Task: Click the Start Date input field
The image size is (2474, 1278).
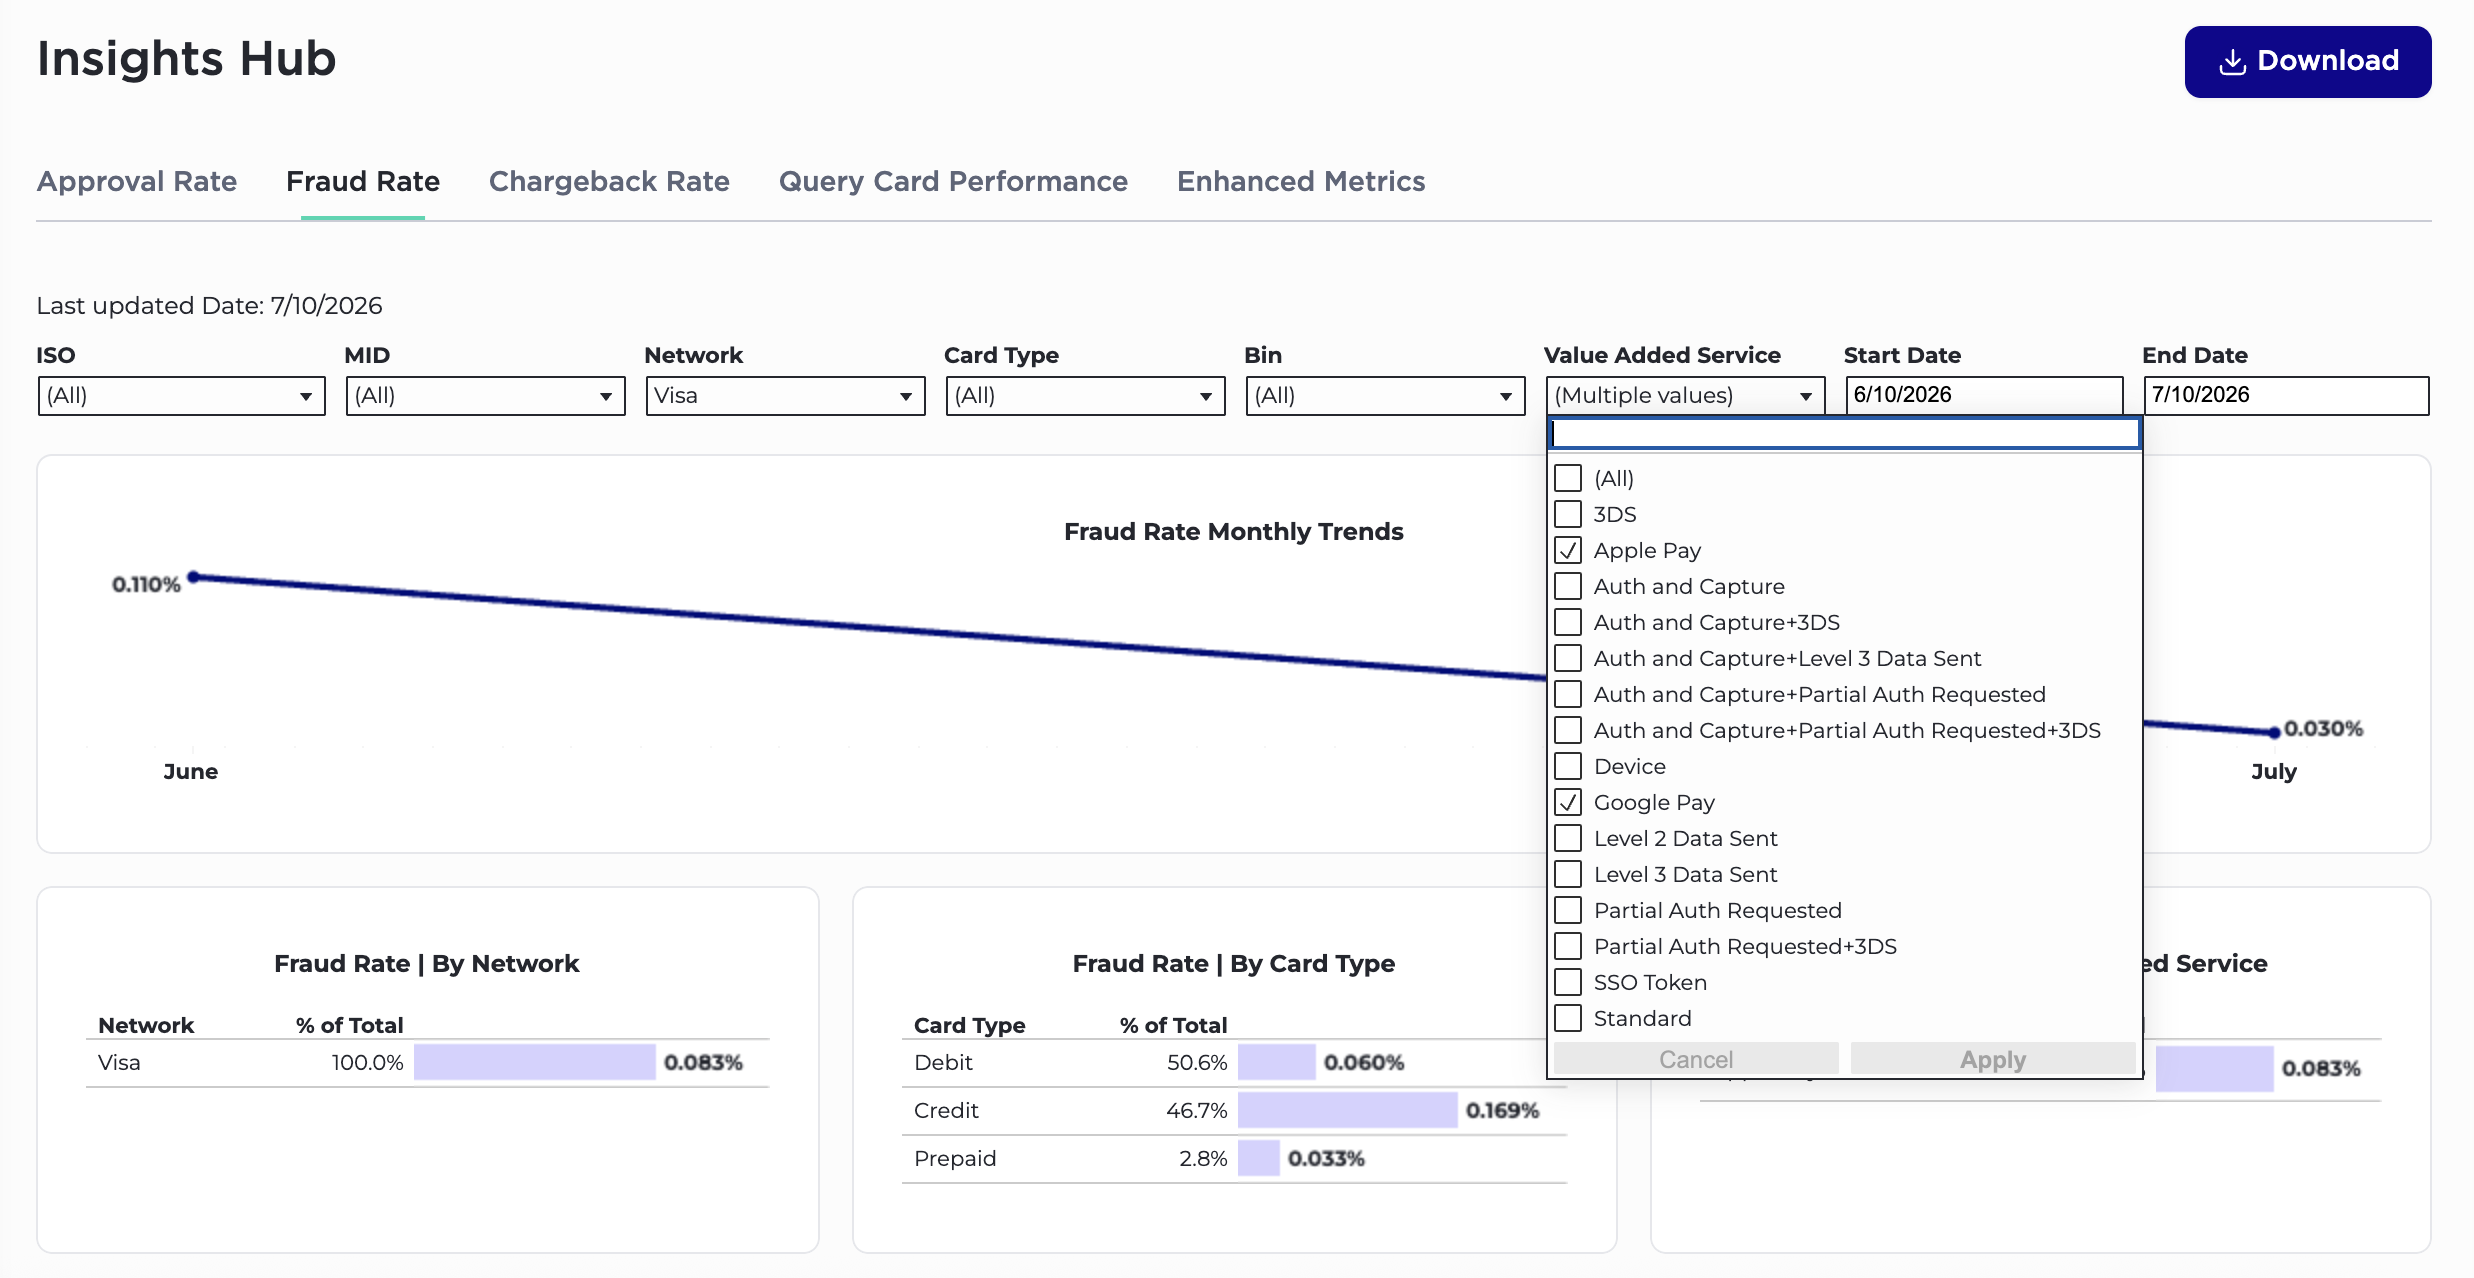Action: 1984,395
